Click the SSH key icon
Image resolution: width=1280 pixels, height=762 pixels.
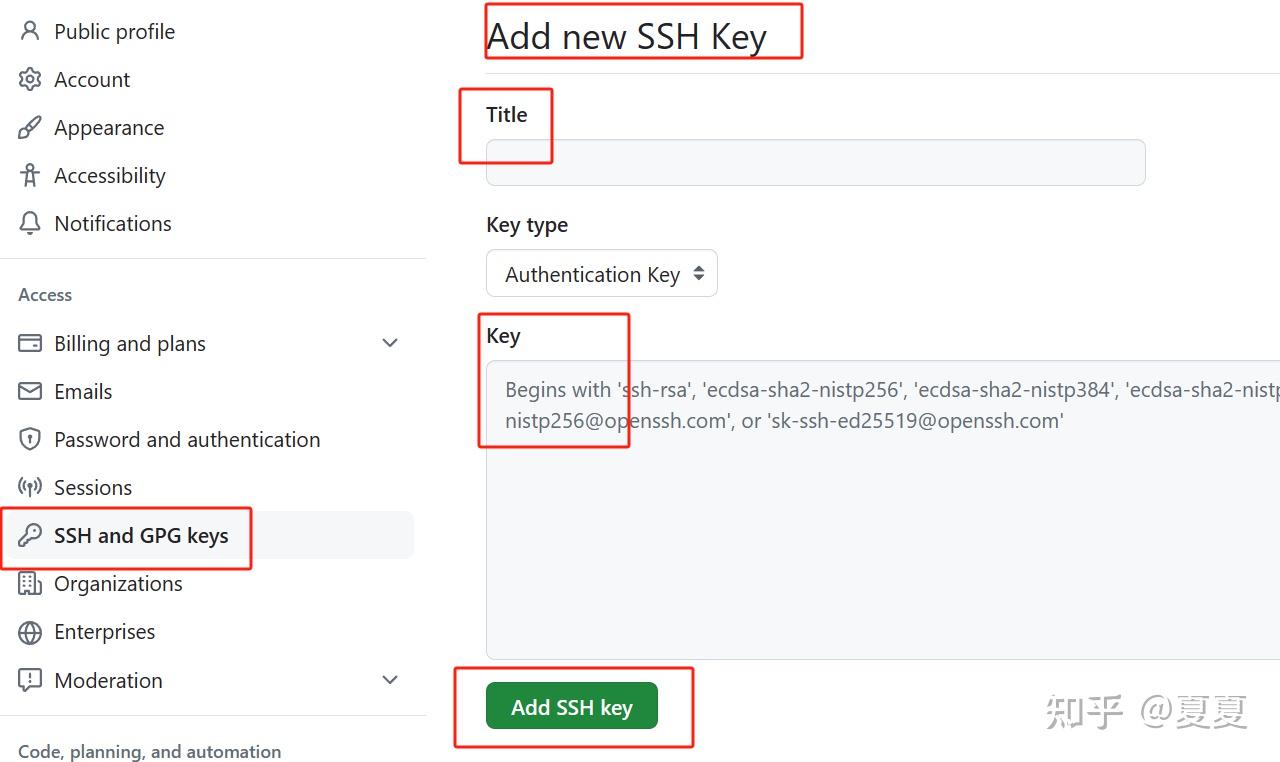click(30, 535)
